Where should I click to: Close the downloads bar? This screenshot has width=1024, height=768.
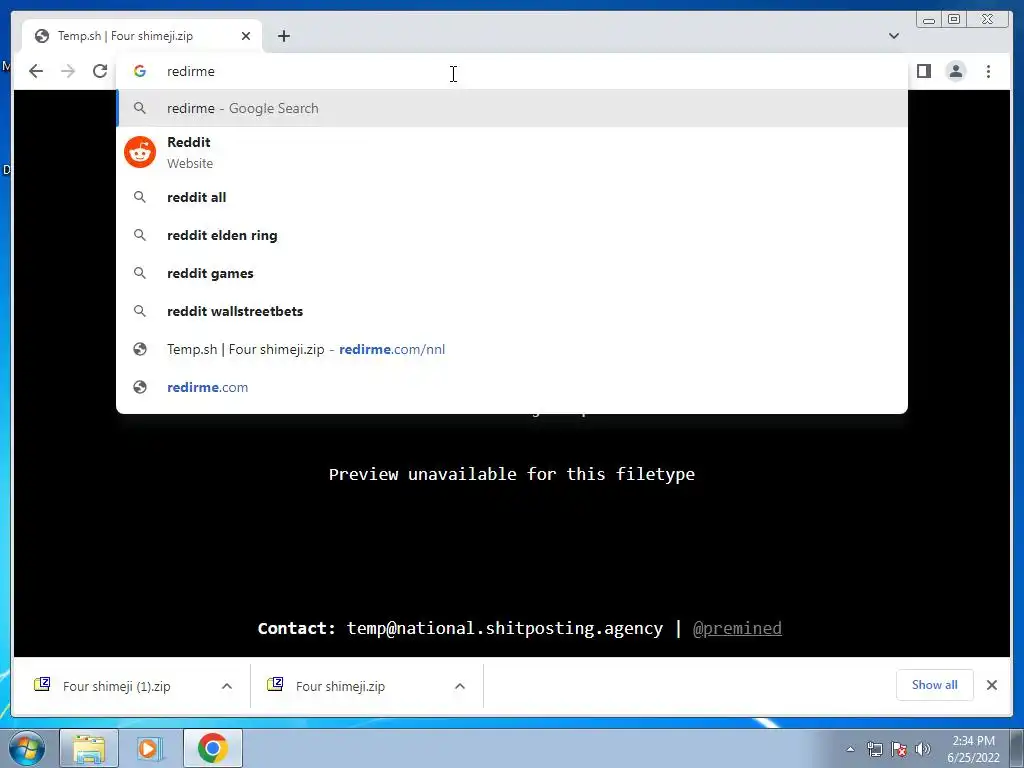tap(991, 685)
